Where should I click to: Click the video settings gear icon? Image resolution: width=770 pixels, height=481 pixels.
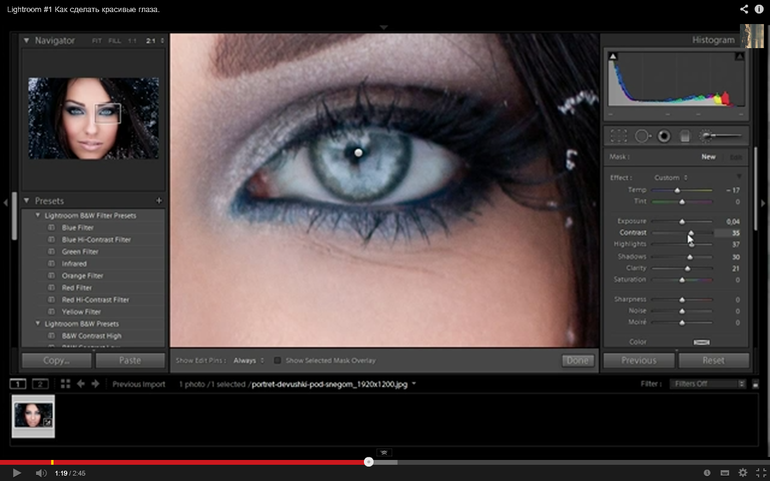click(743, 472)
